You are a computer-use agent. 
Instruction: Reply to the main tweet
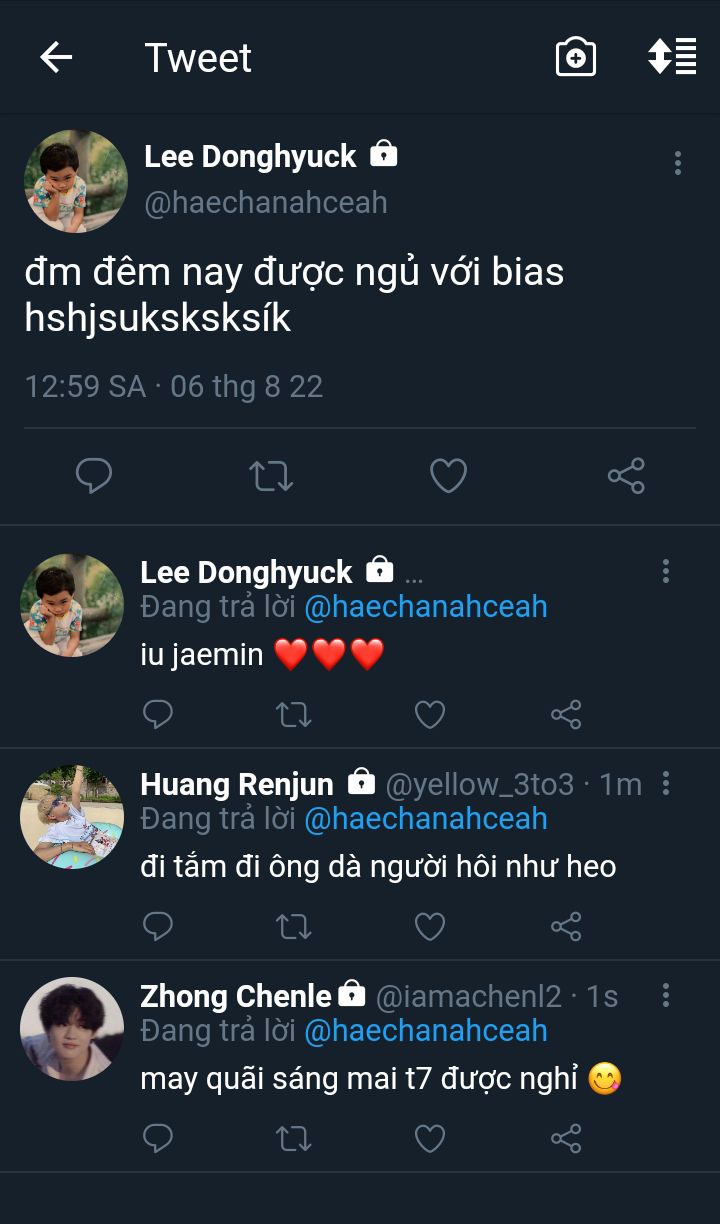pos(94,476)
